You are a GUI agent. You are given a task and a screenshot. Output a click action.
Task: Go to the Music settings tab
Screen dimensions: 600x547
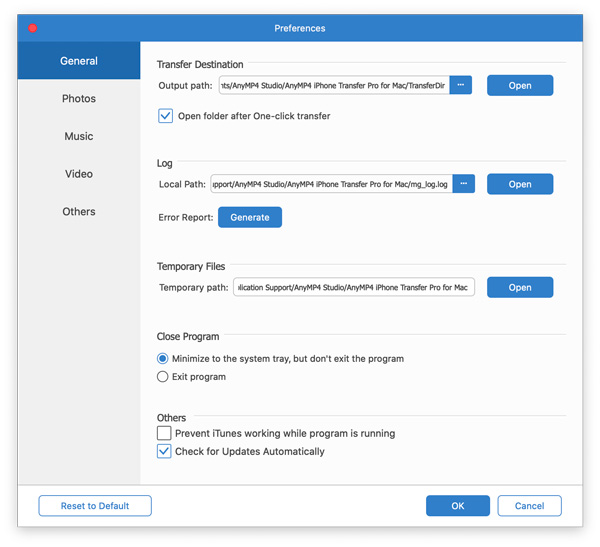79,136
